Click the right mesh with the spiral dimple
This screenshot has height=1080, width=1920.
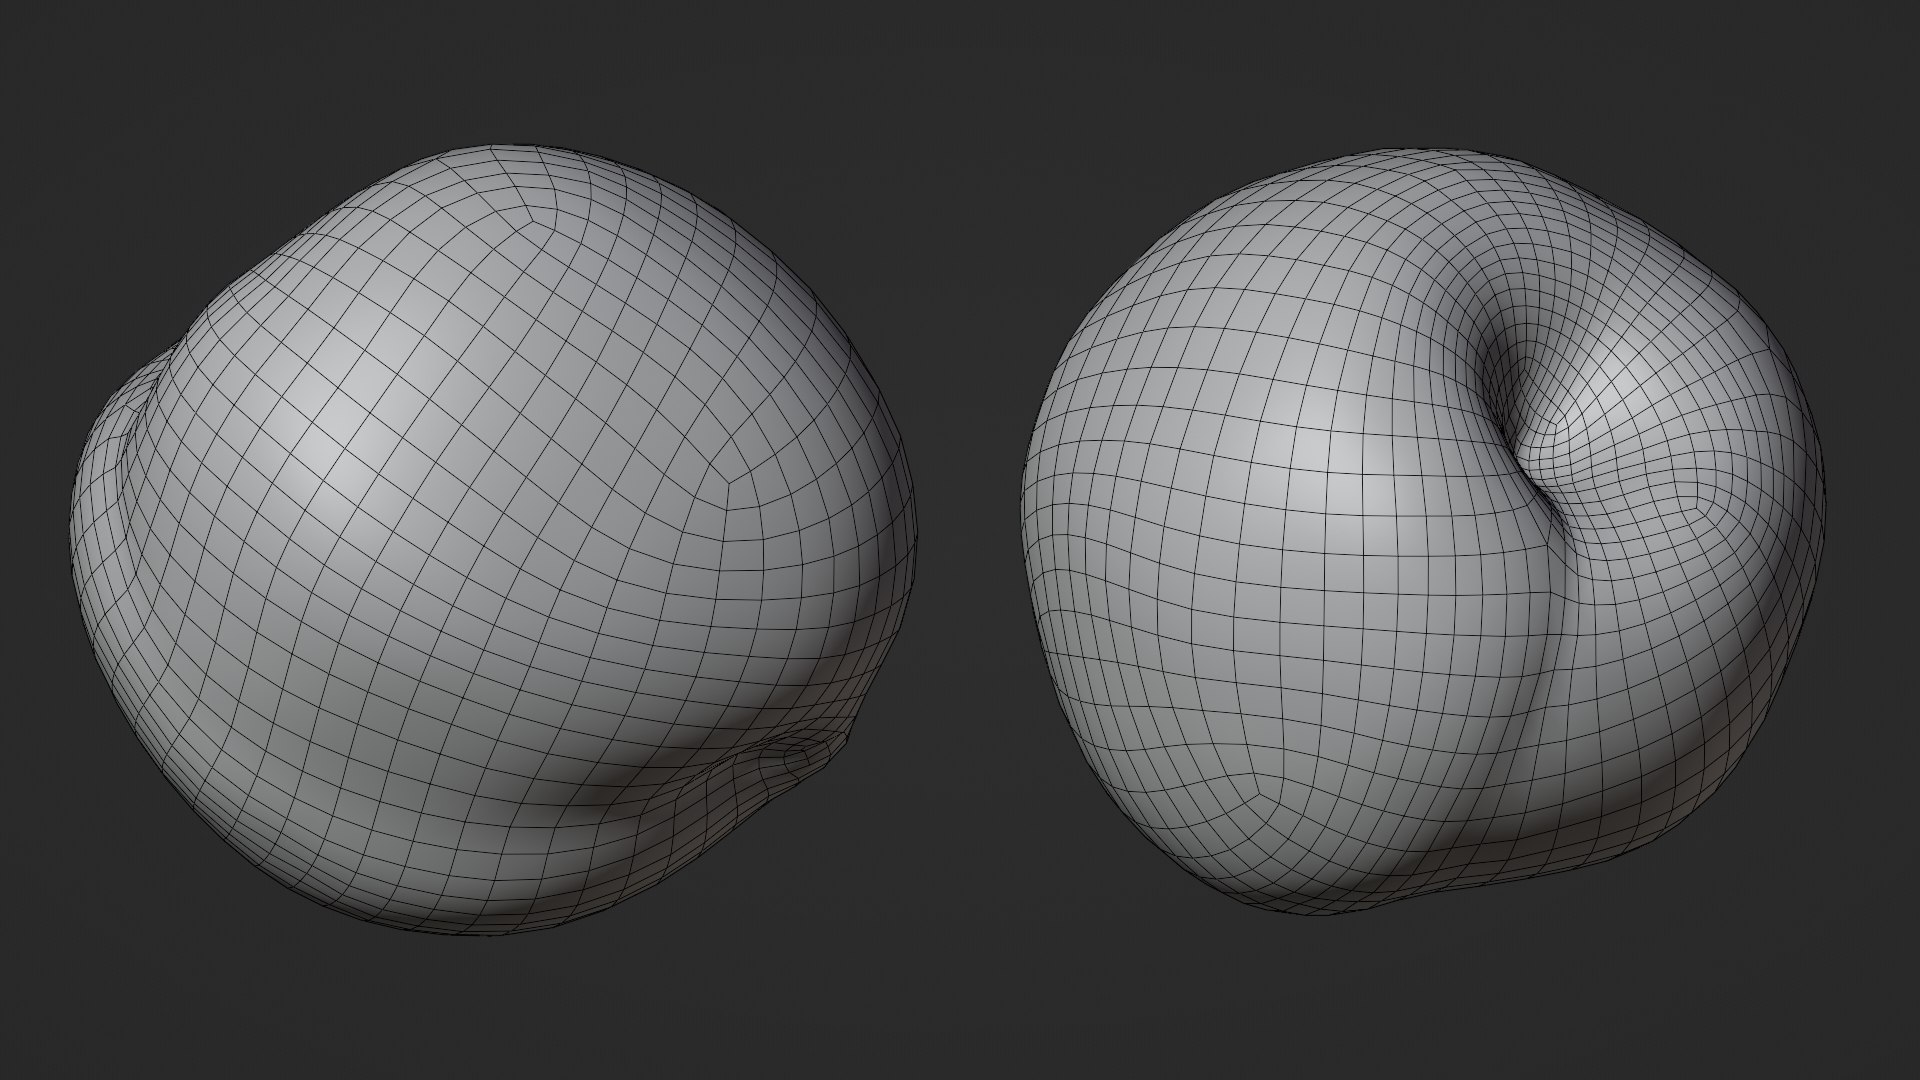click(x=1424, y=530)
